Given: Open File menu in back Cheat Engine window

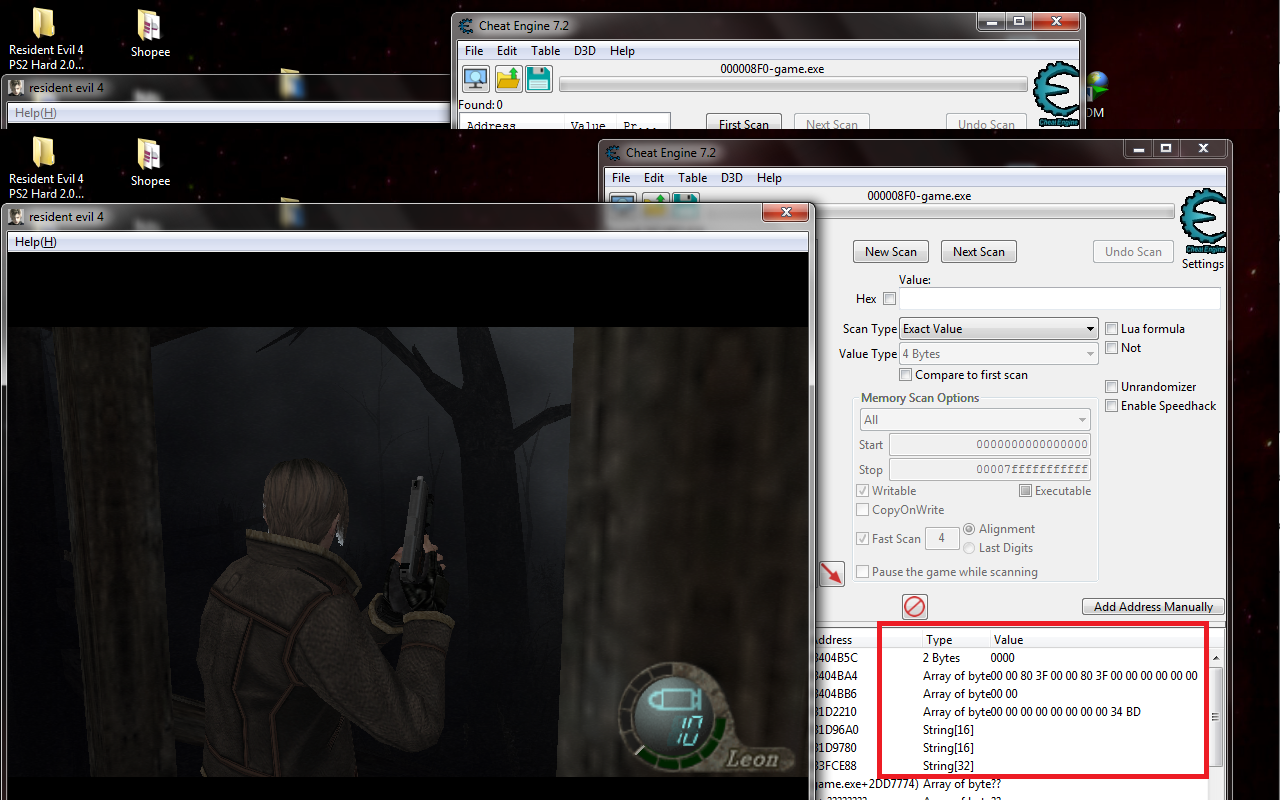Looking at the screenshot, I should tap(474, 51).
